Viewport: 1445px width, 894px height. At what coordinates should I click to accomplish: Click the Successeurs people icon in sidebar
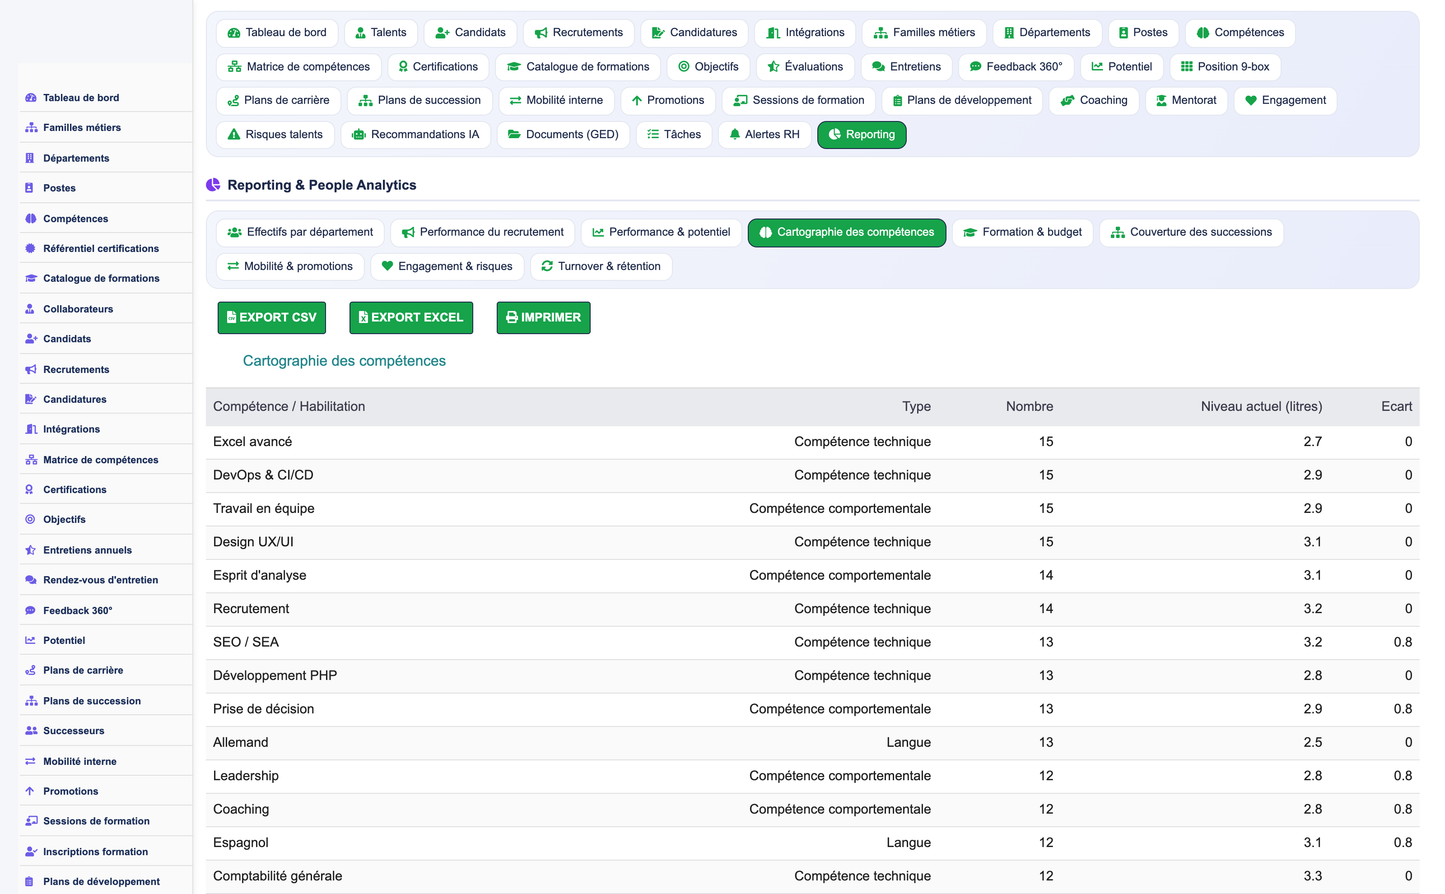click(31, 731)
